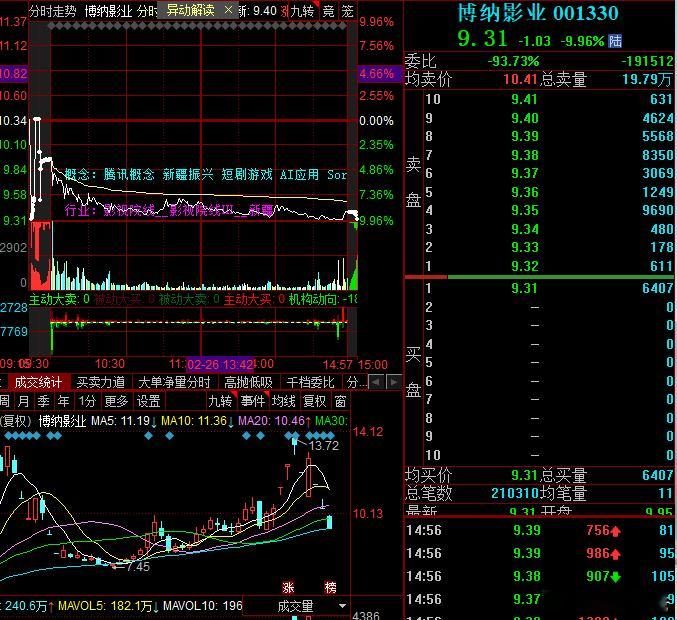Toggle 均线 moving average lines
Image resolution: width=677 pixels, height=620 pixels.
[284, 401]
